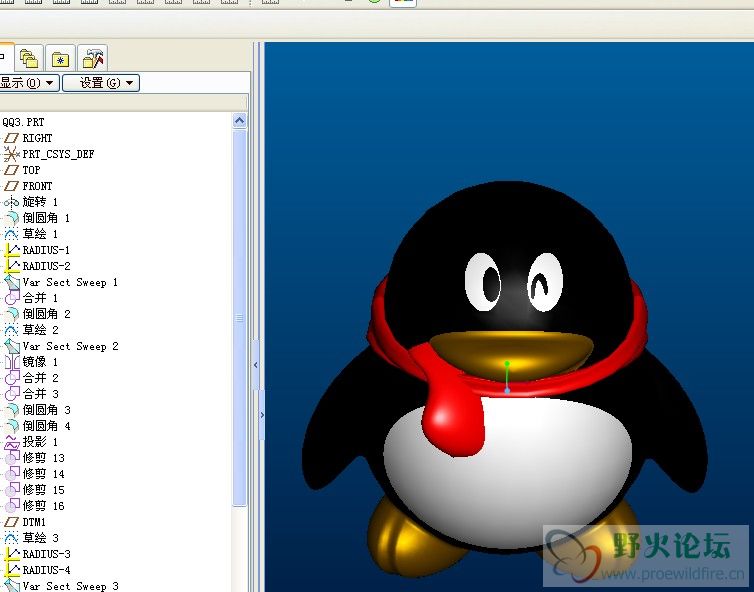Select 修剪 14 feature
Viewport: 754px width, 592px height.
pyautogui.click(x=44, y=474)
